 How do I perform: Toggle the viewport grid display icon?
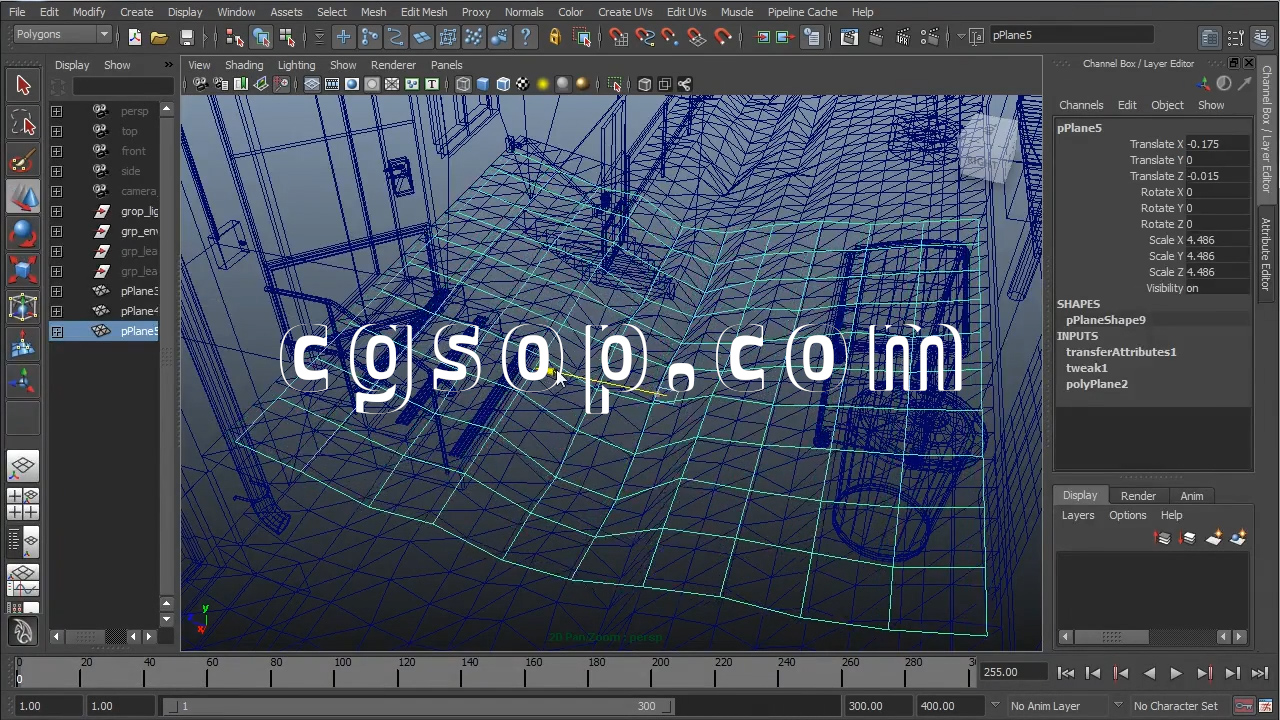312,85
